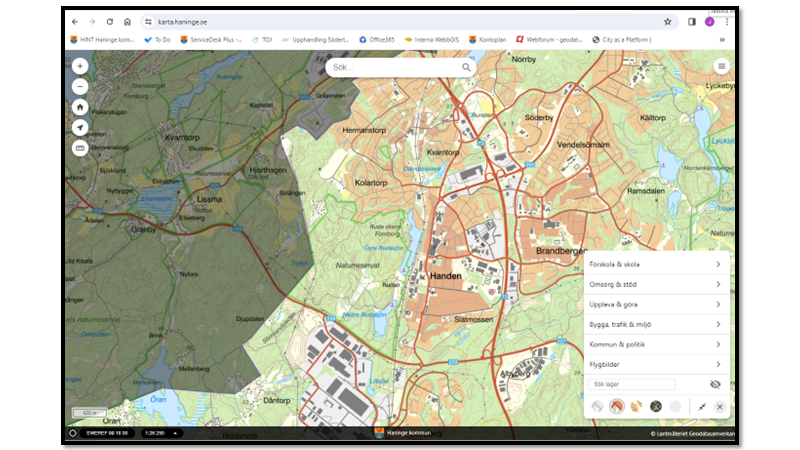Open the measure ruler tool
The height and width of the screenshot is (450, 800).
tap(80, 148)
